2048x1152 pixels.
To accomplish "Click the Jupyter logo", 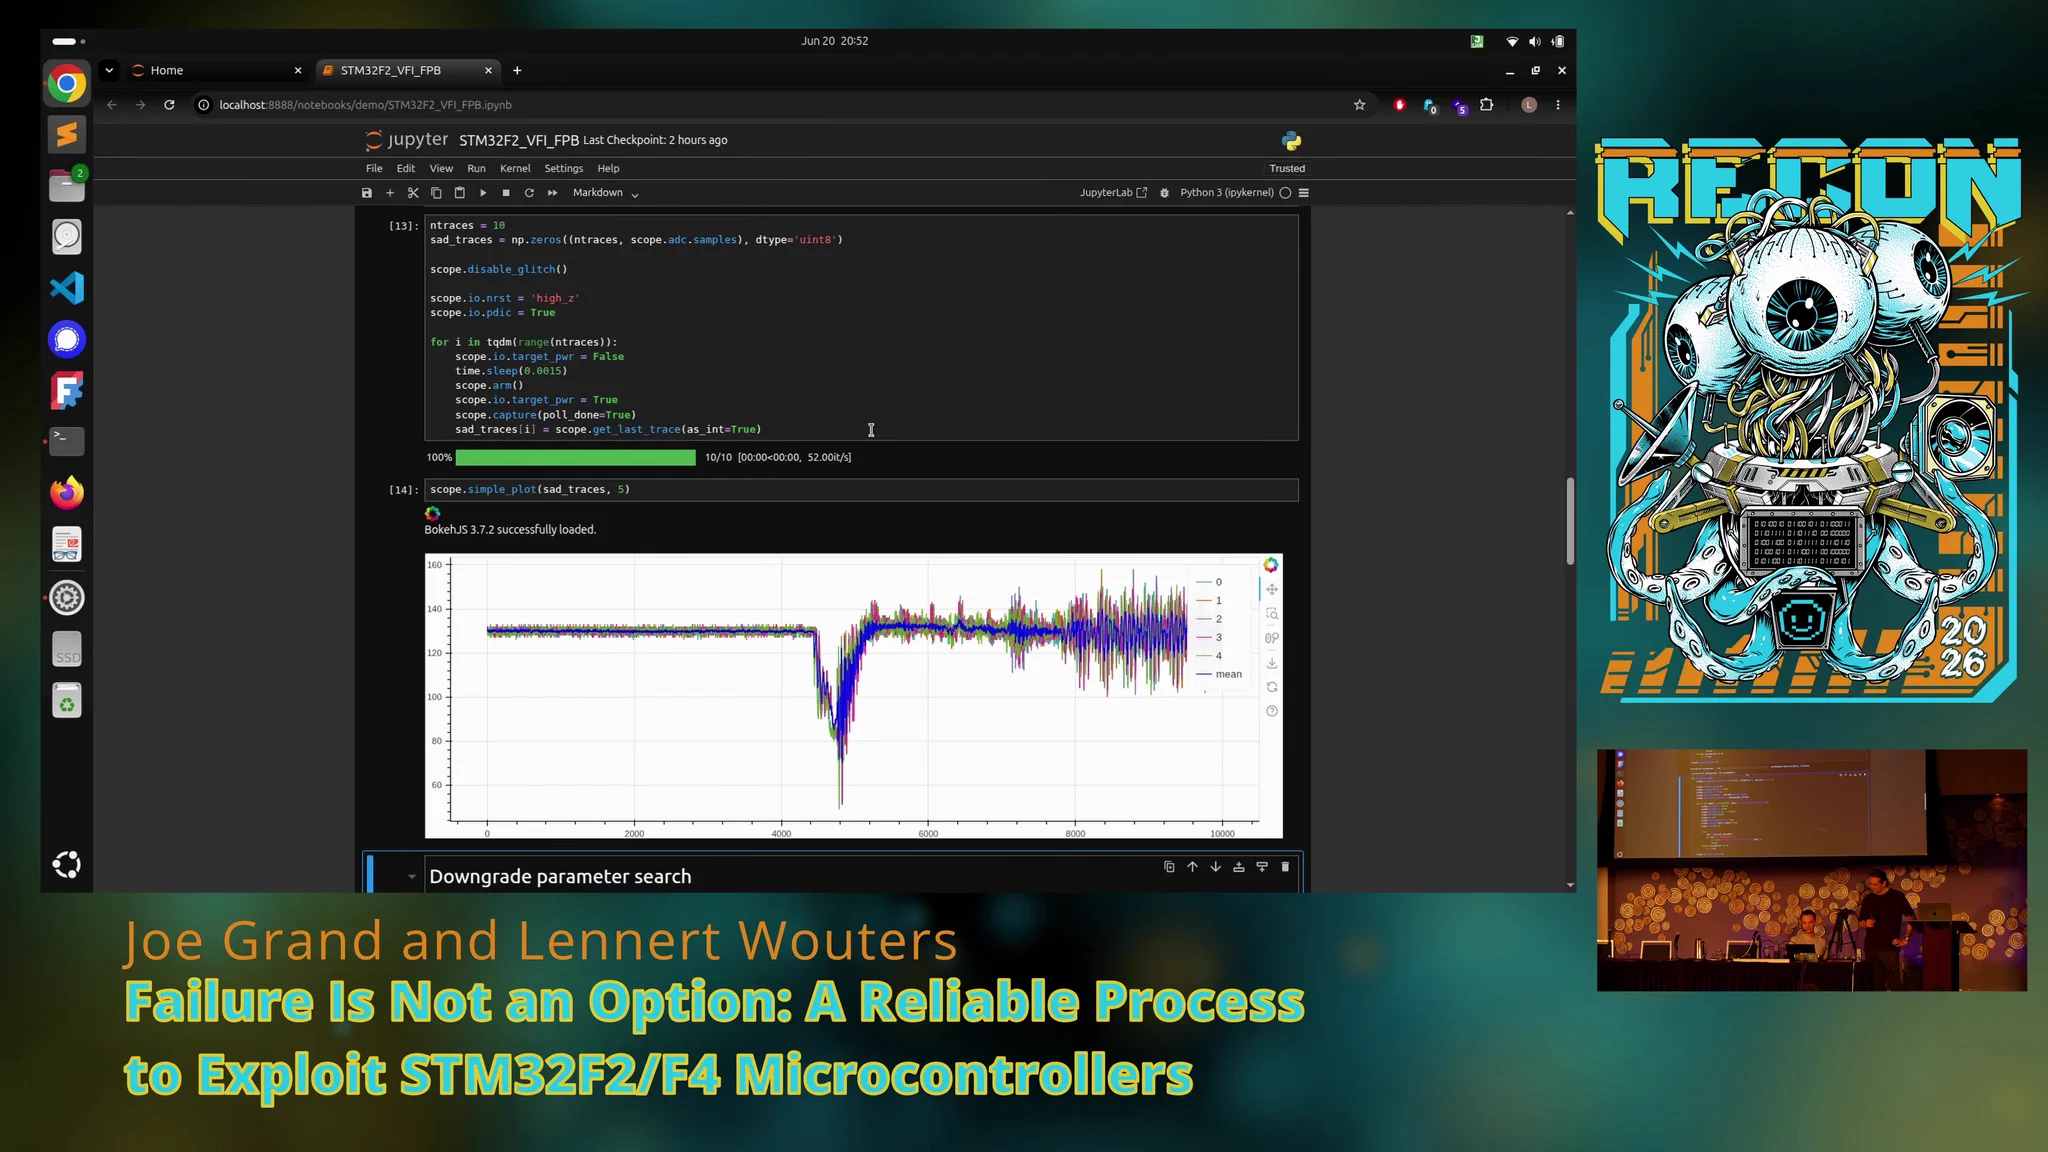I will 407,140.
